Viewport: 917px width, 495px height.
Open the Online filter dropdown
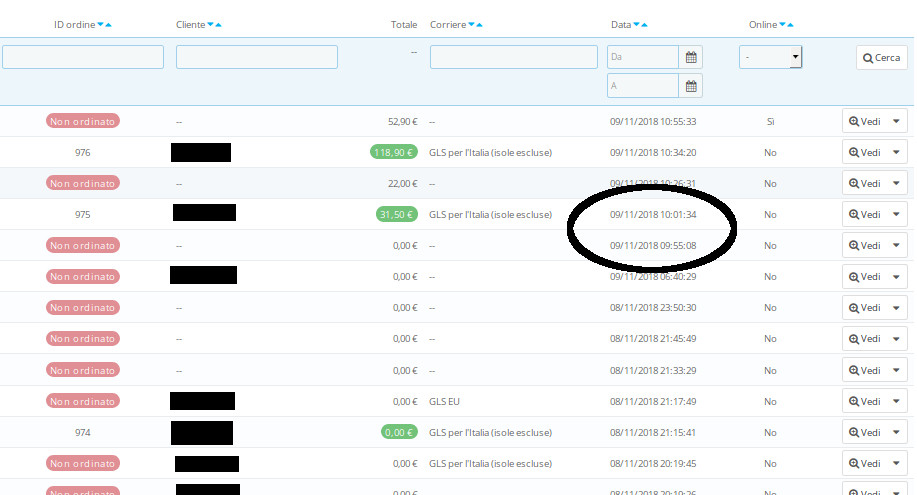click(x=770, y=57)
